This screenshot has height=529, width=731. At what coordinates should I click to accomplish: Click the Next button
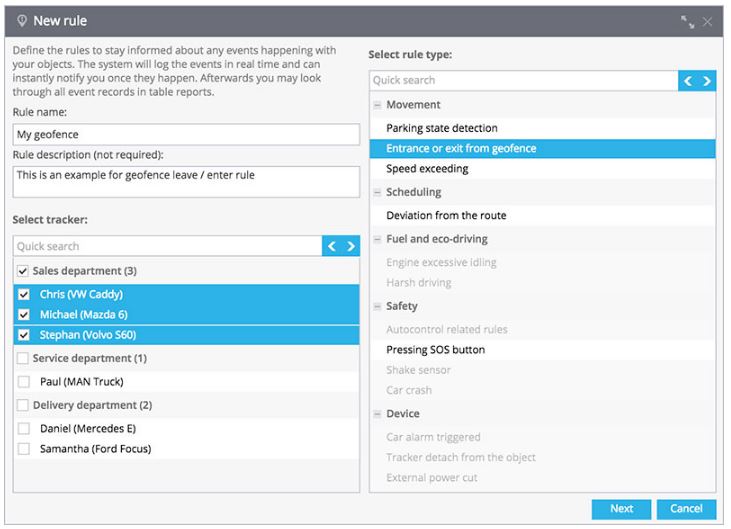(621, 509)
